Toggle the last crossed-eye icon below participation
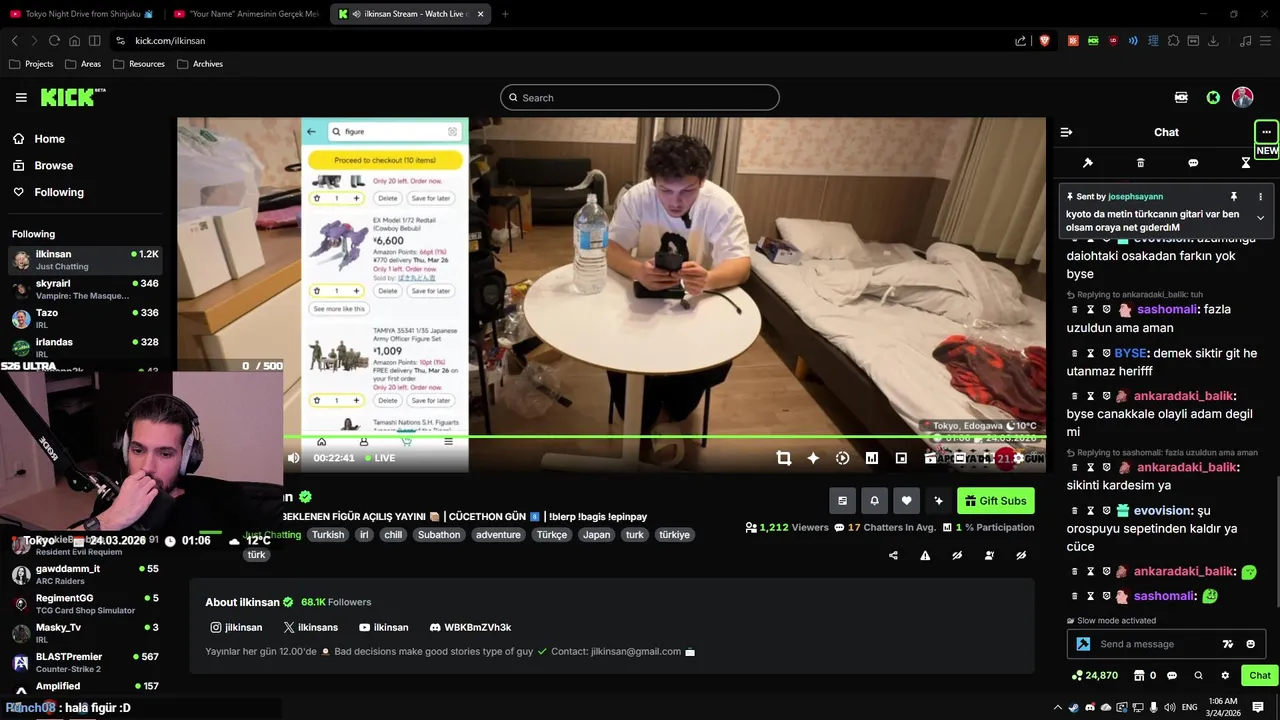The image size is (1280, 720). (x=1021, y=555)
